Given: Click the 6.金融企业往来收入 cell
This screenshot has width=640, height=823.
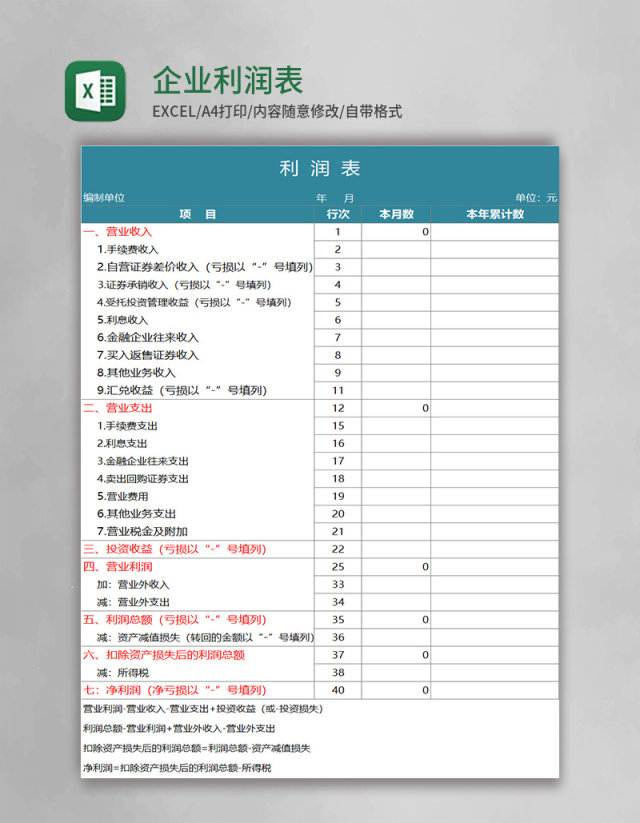Looking at the screenshot, I should pos(198,337).
